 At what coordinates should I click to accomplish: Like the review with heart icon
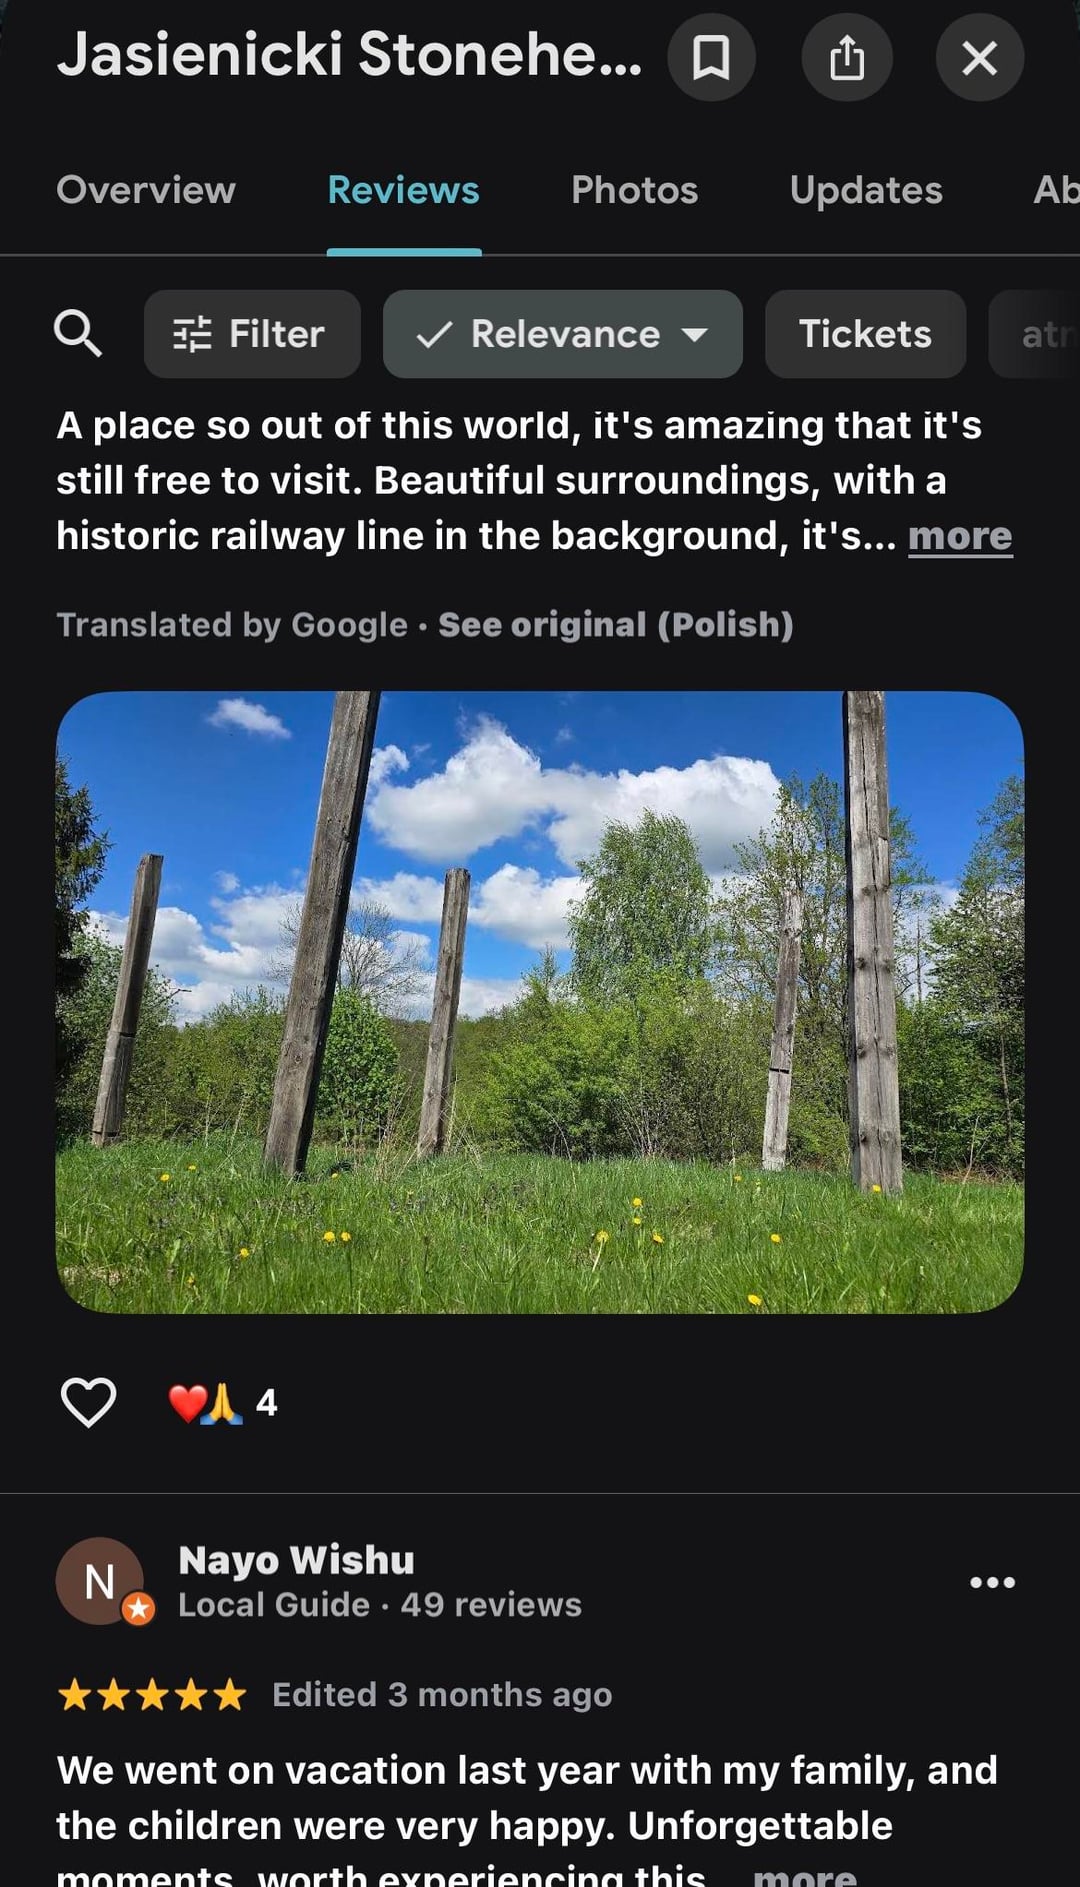click(89, 1402)
